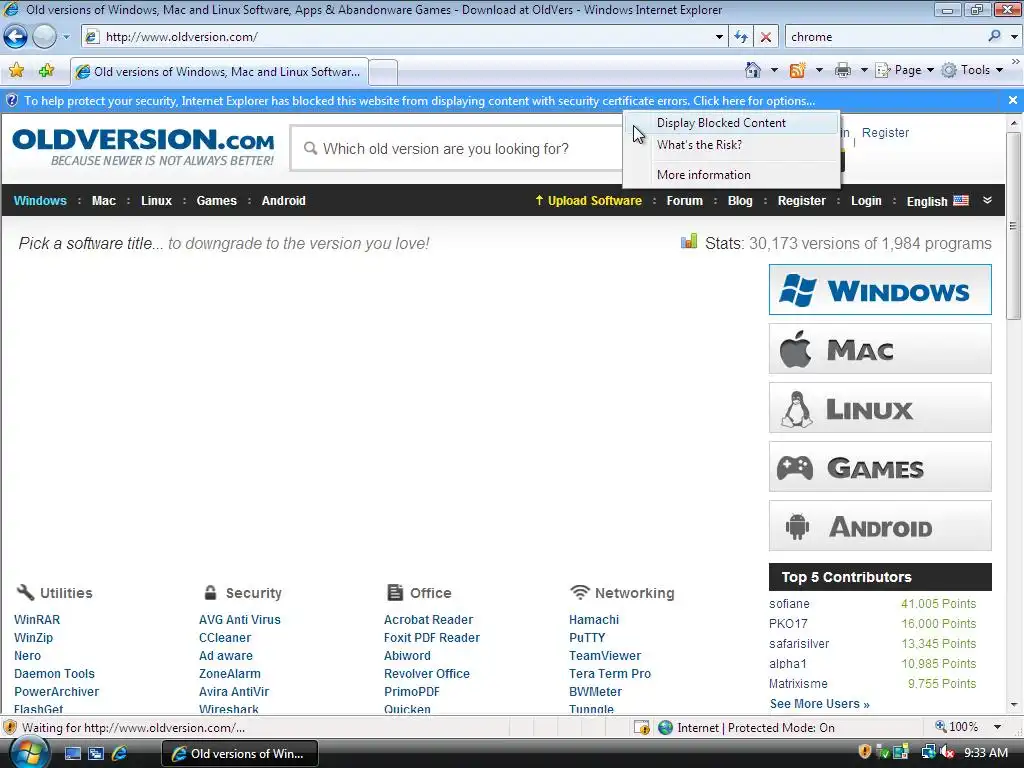1024x768 pixels.
Task: Click the Games navigation item
Action: click(216, 200)
